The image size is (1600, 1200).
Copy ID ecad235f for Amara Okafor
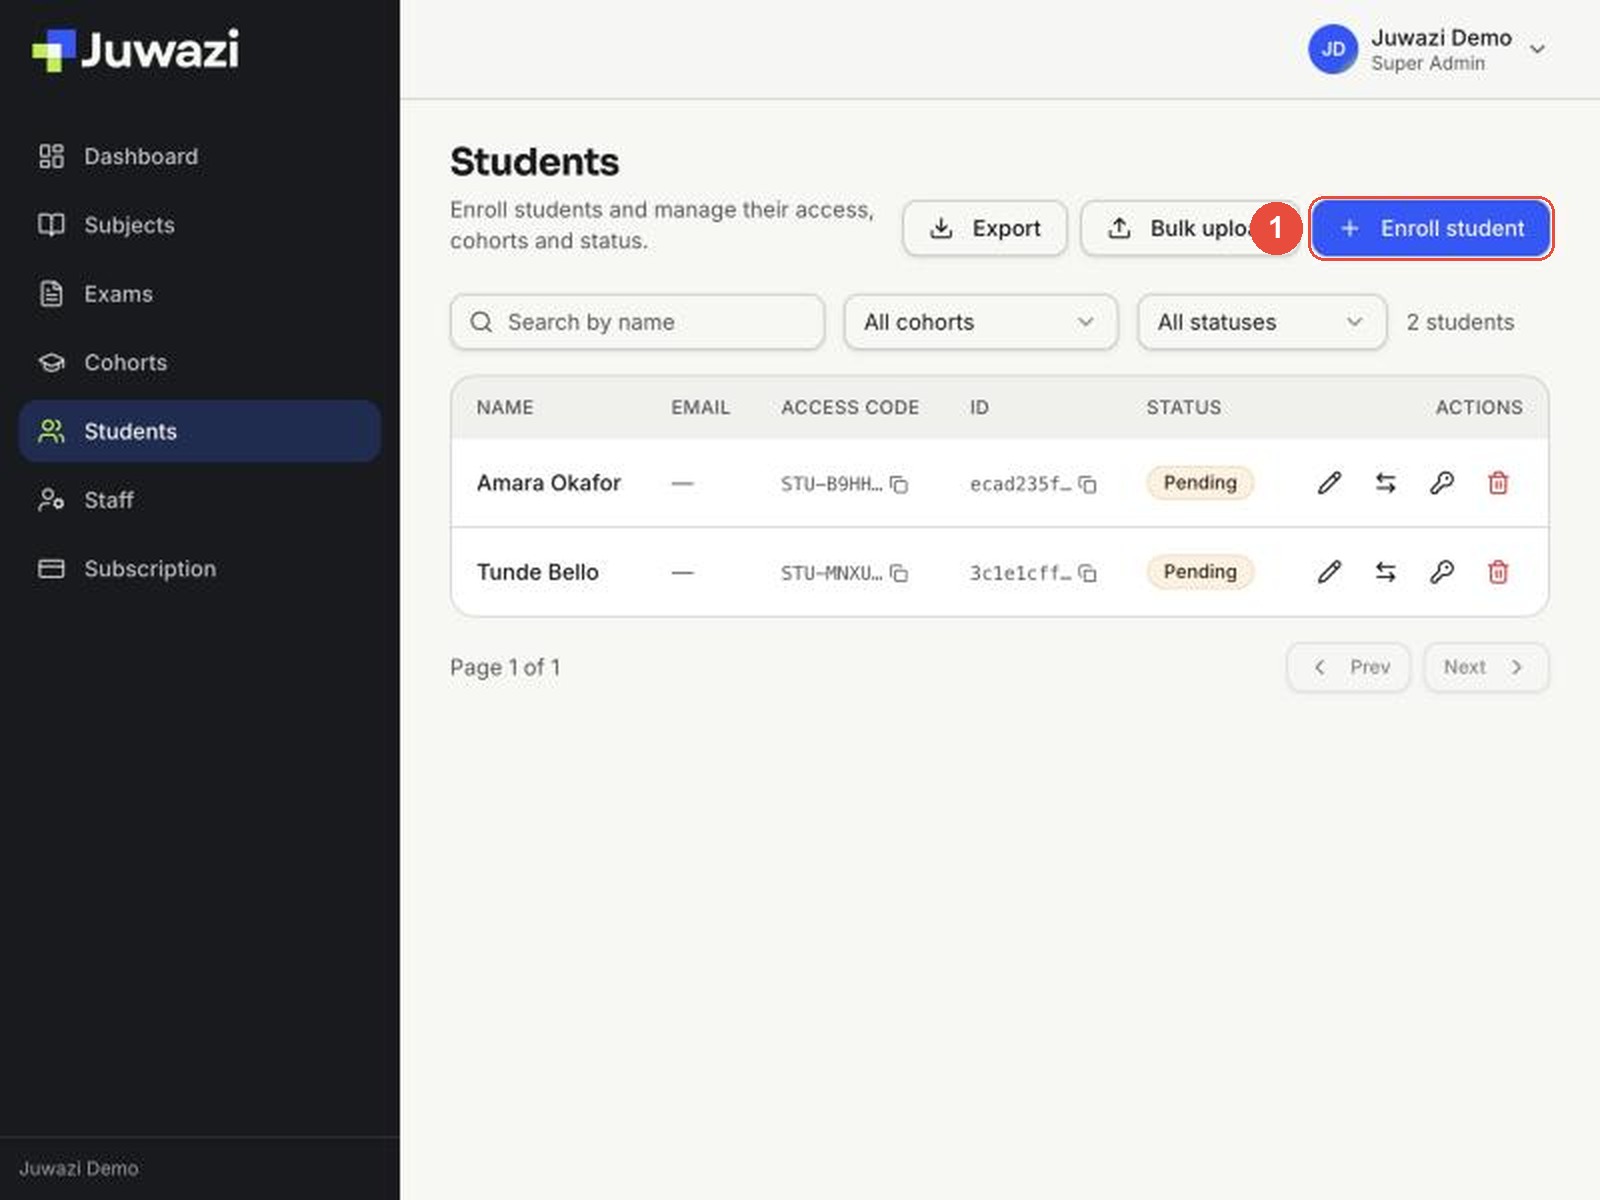click(1088, 484)
